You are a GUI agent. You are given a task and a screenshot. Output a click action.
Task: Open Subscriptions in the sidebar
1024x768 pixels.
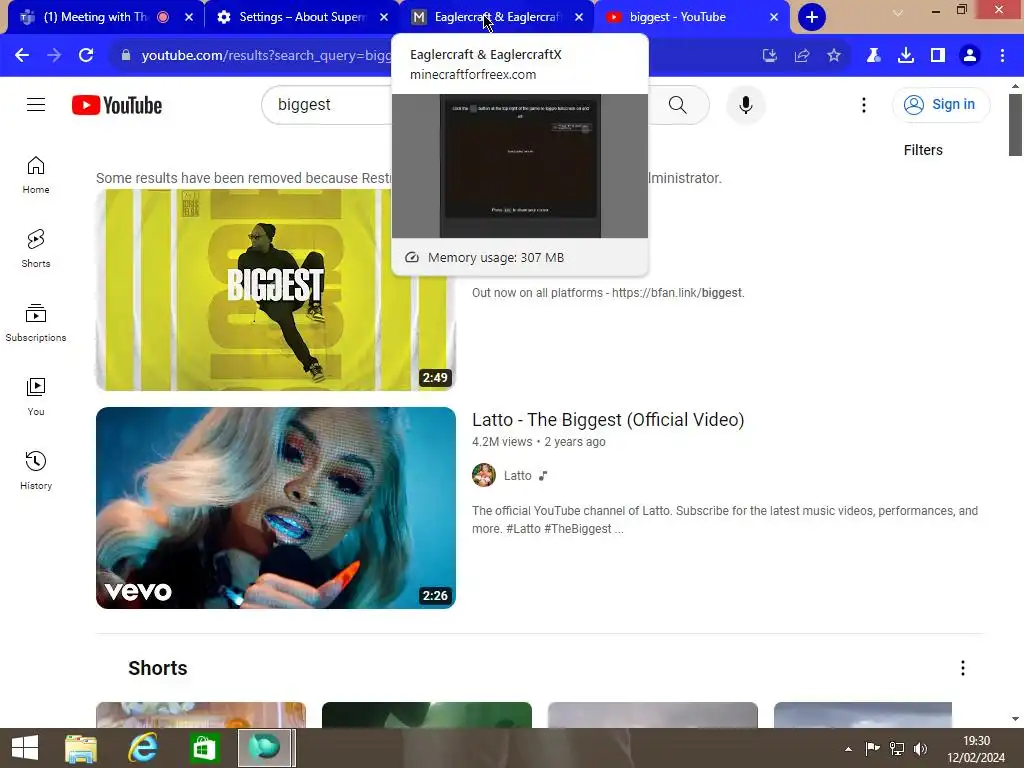click(x=36, y=323)
